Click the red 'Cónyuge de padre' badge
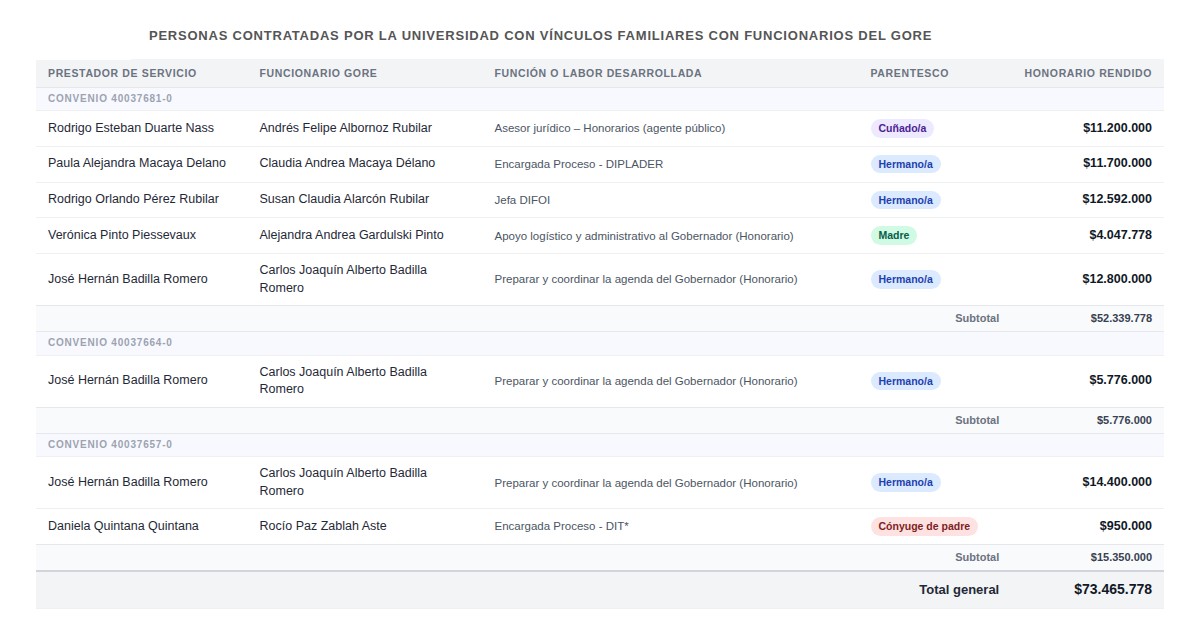1200x633 pixels. 923,526
